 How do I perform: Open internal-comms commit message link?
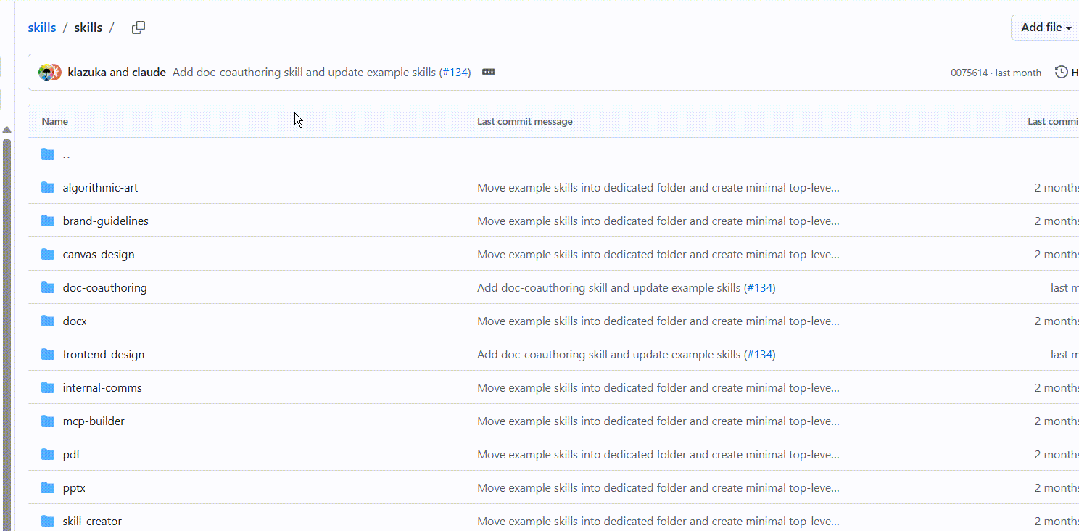tap(658, 388)
